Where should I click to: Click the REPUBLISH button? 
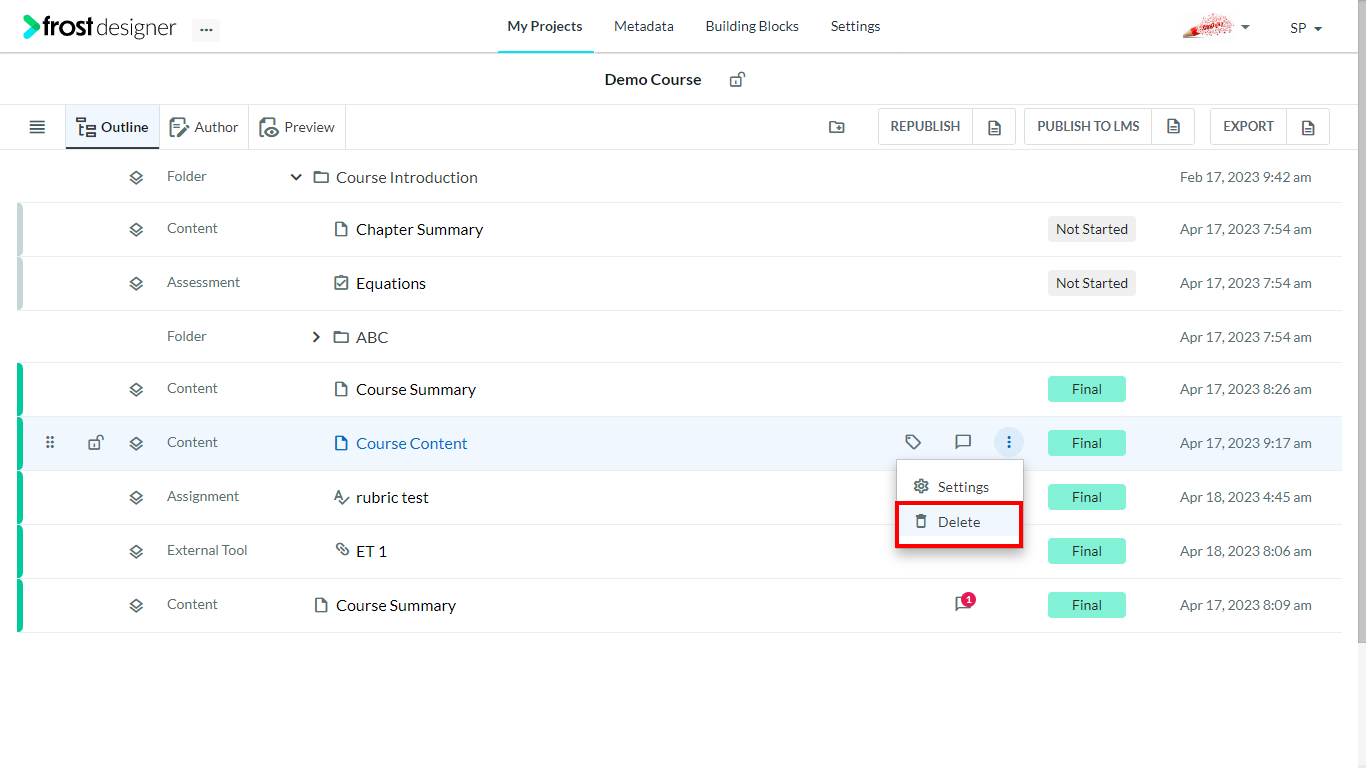pyautogui.click(x=925, y=127)
